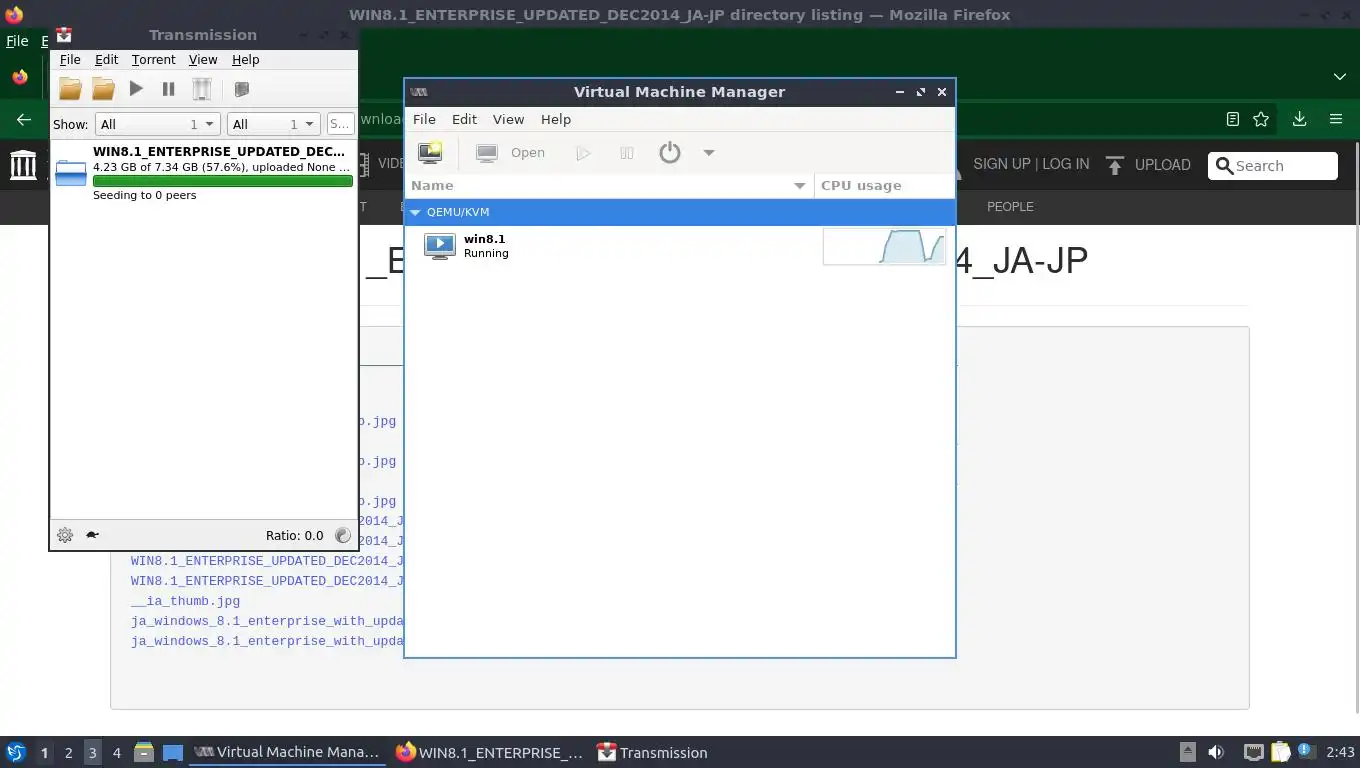This screenshot has height=768, width=1360.
Task: Open Transmission's Edit menu
Action: coord(106,60)
